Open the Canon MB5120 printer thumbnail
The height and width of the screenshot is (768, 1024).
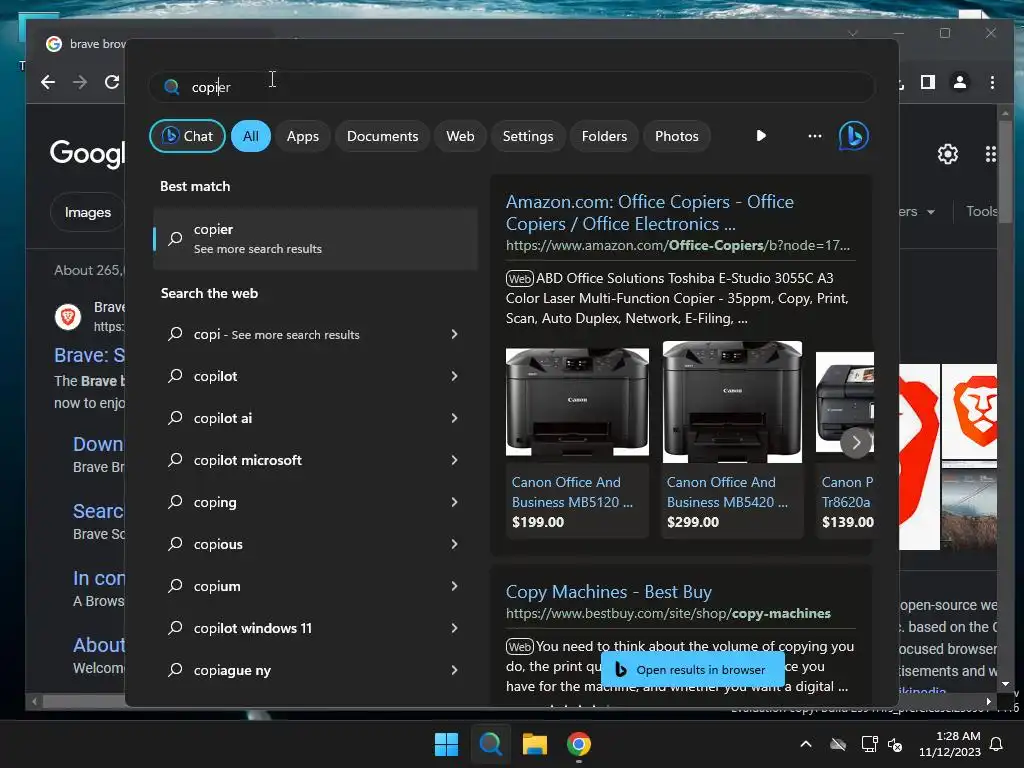[x=577, y=401]
